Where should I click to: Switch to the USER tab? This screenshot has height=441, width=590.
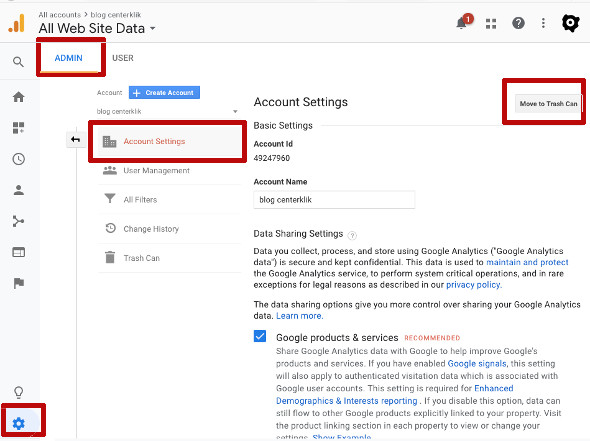pyautogui.click(x=123, y=58)
